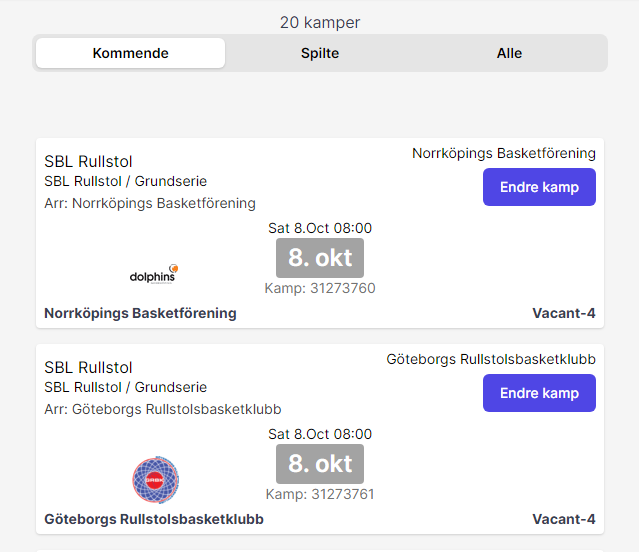Click Vacant-4 in the Norrköpings match card
The image size is (639, 552).
point(564,313)
